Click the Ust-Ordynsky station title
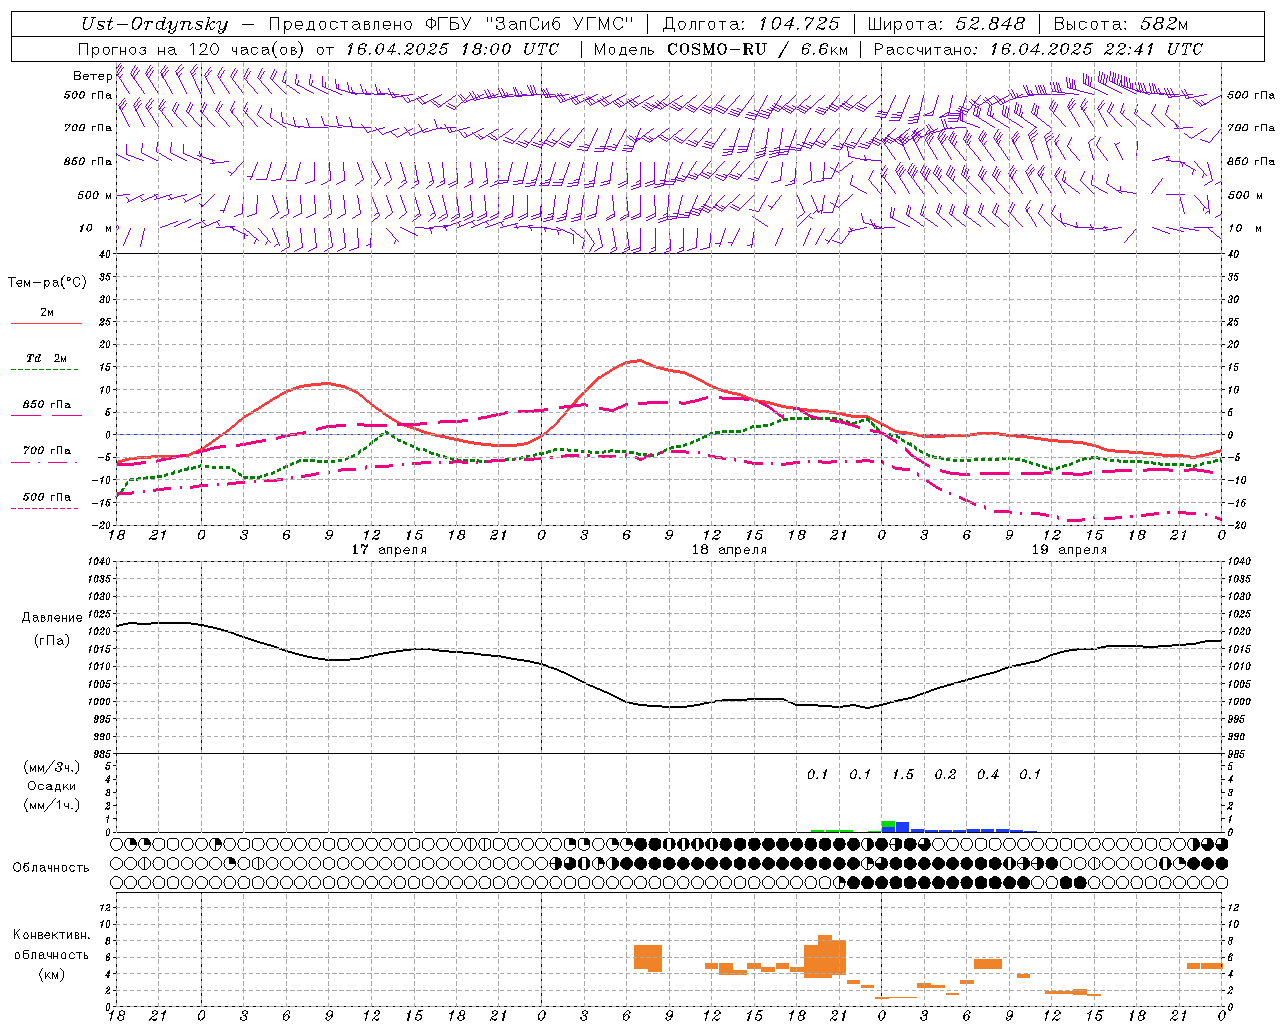Viewport: 1280px width, 1024px height. [154, 24]
